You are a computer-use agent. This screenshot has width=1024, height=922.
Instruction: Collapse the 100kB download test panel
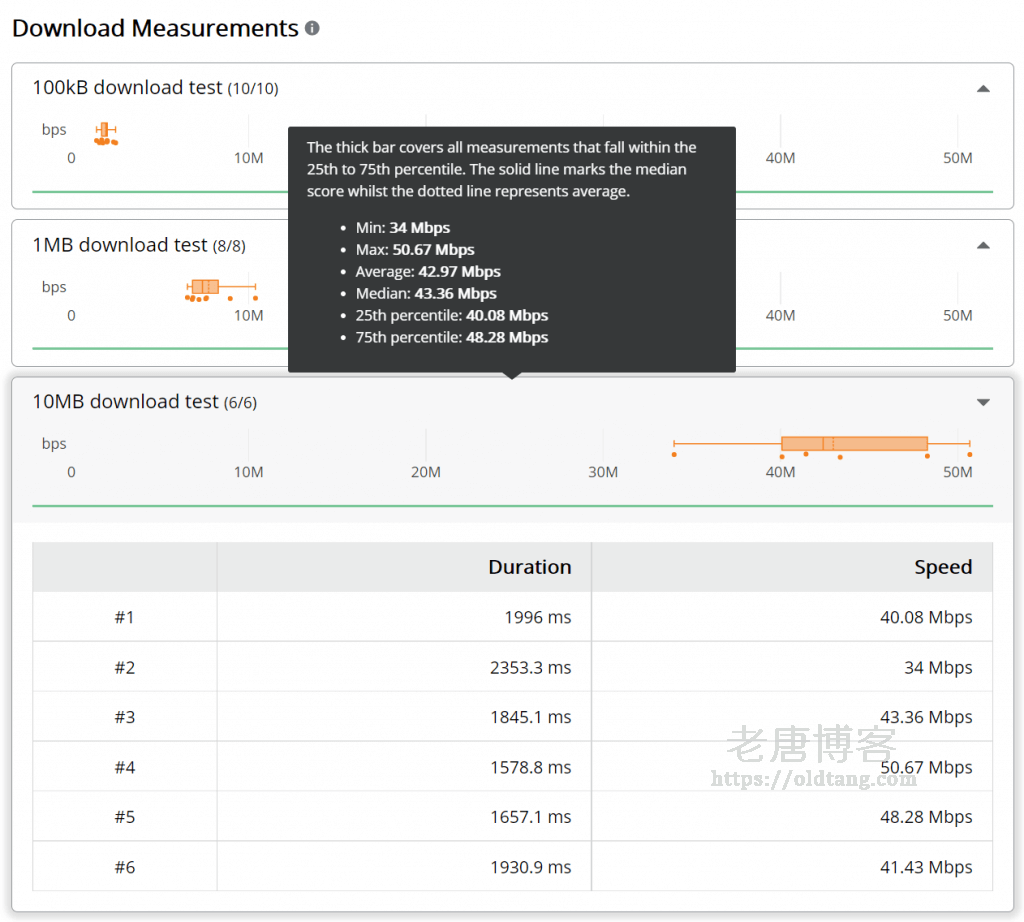pos(983,89)
